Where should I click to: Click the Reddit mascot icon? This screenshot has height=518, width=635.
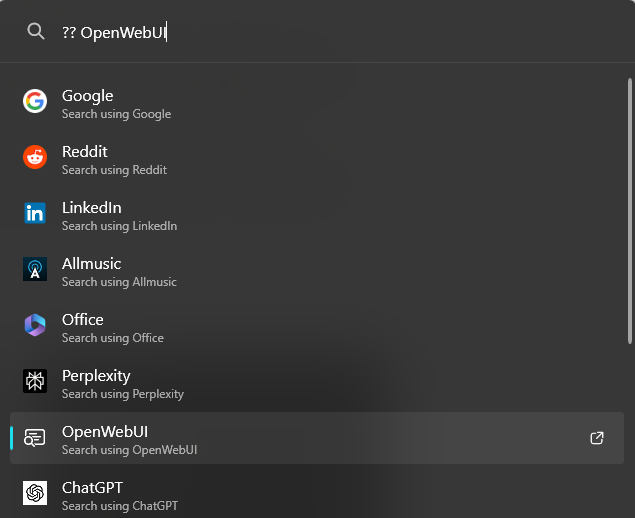[35, 157]
